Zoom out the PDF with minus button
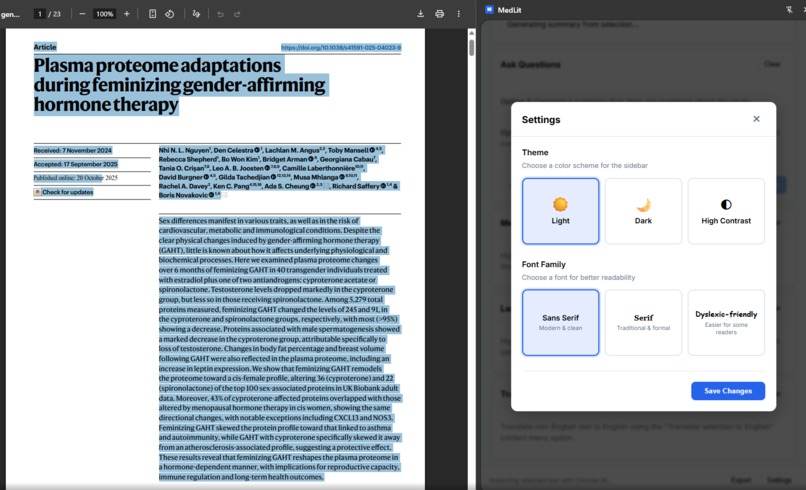The width and height of the screenshot is (806, 490). (82, 14)
